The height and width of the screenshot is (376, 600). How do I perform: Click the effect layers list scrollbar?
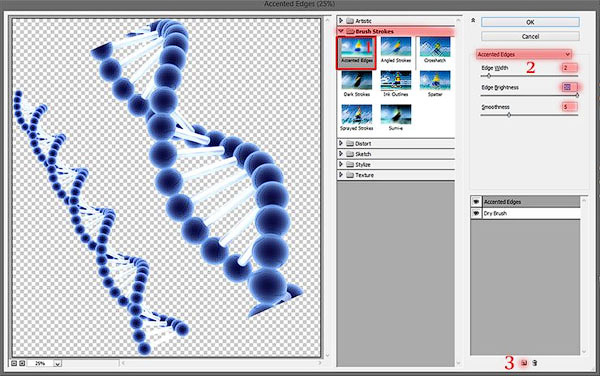tap(584, 275)
